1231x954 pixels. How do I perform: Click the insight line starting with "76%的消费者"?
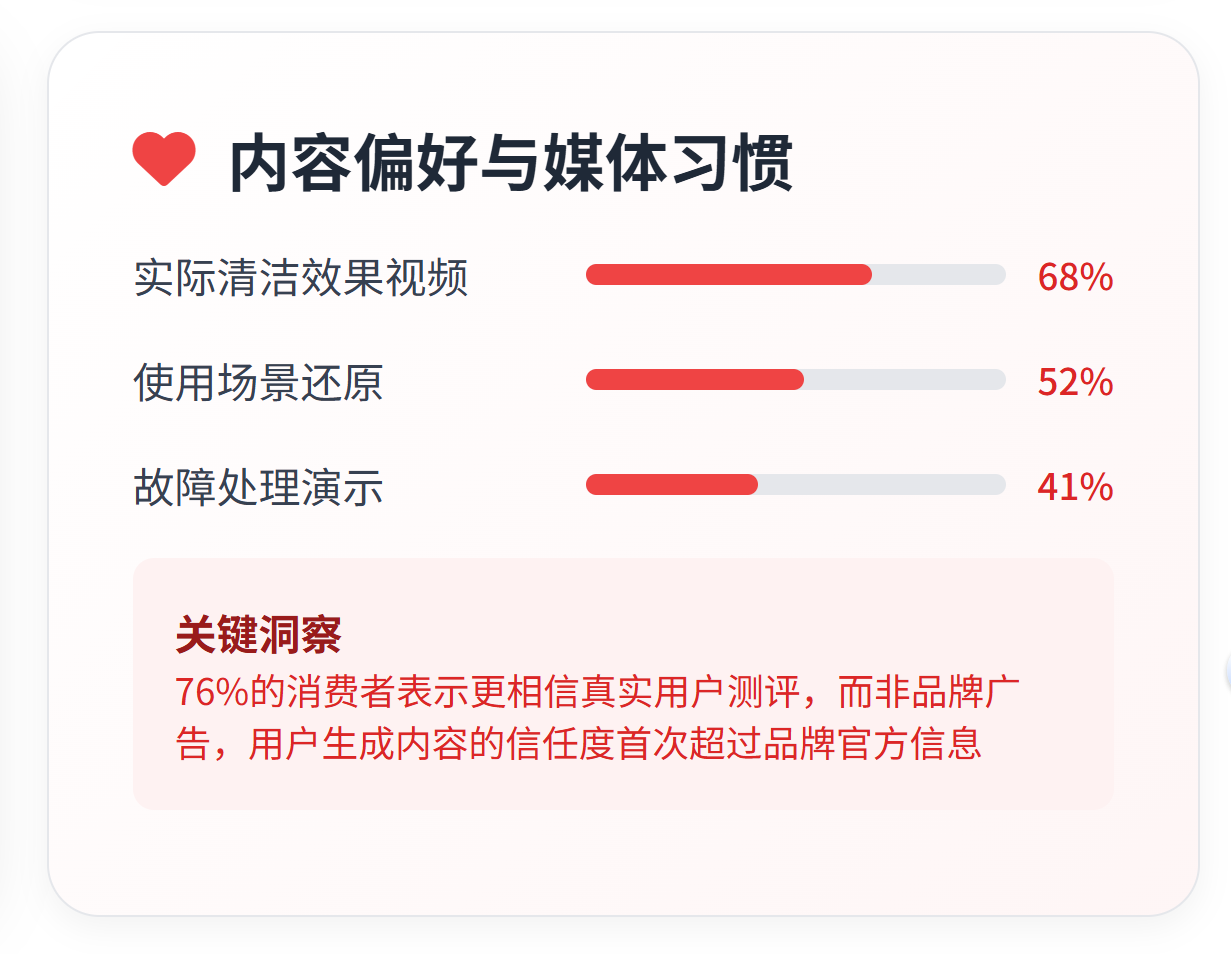tap(597, 692)
